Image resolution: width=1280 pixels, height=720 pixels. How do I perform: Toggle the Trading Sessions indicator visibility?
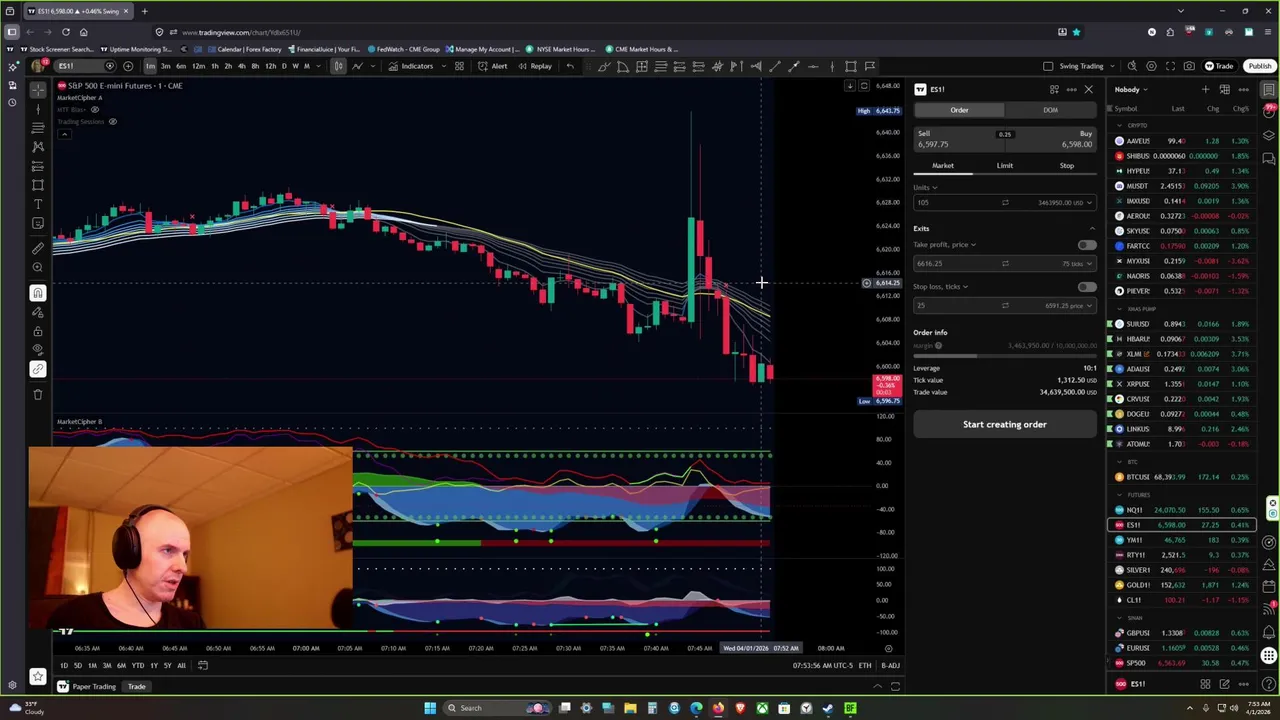(x=112, y=122)
